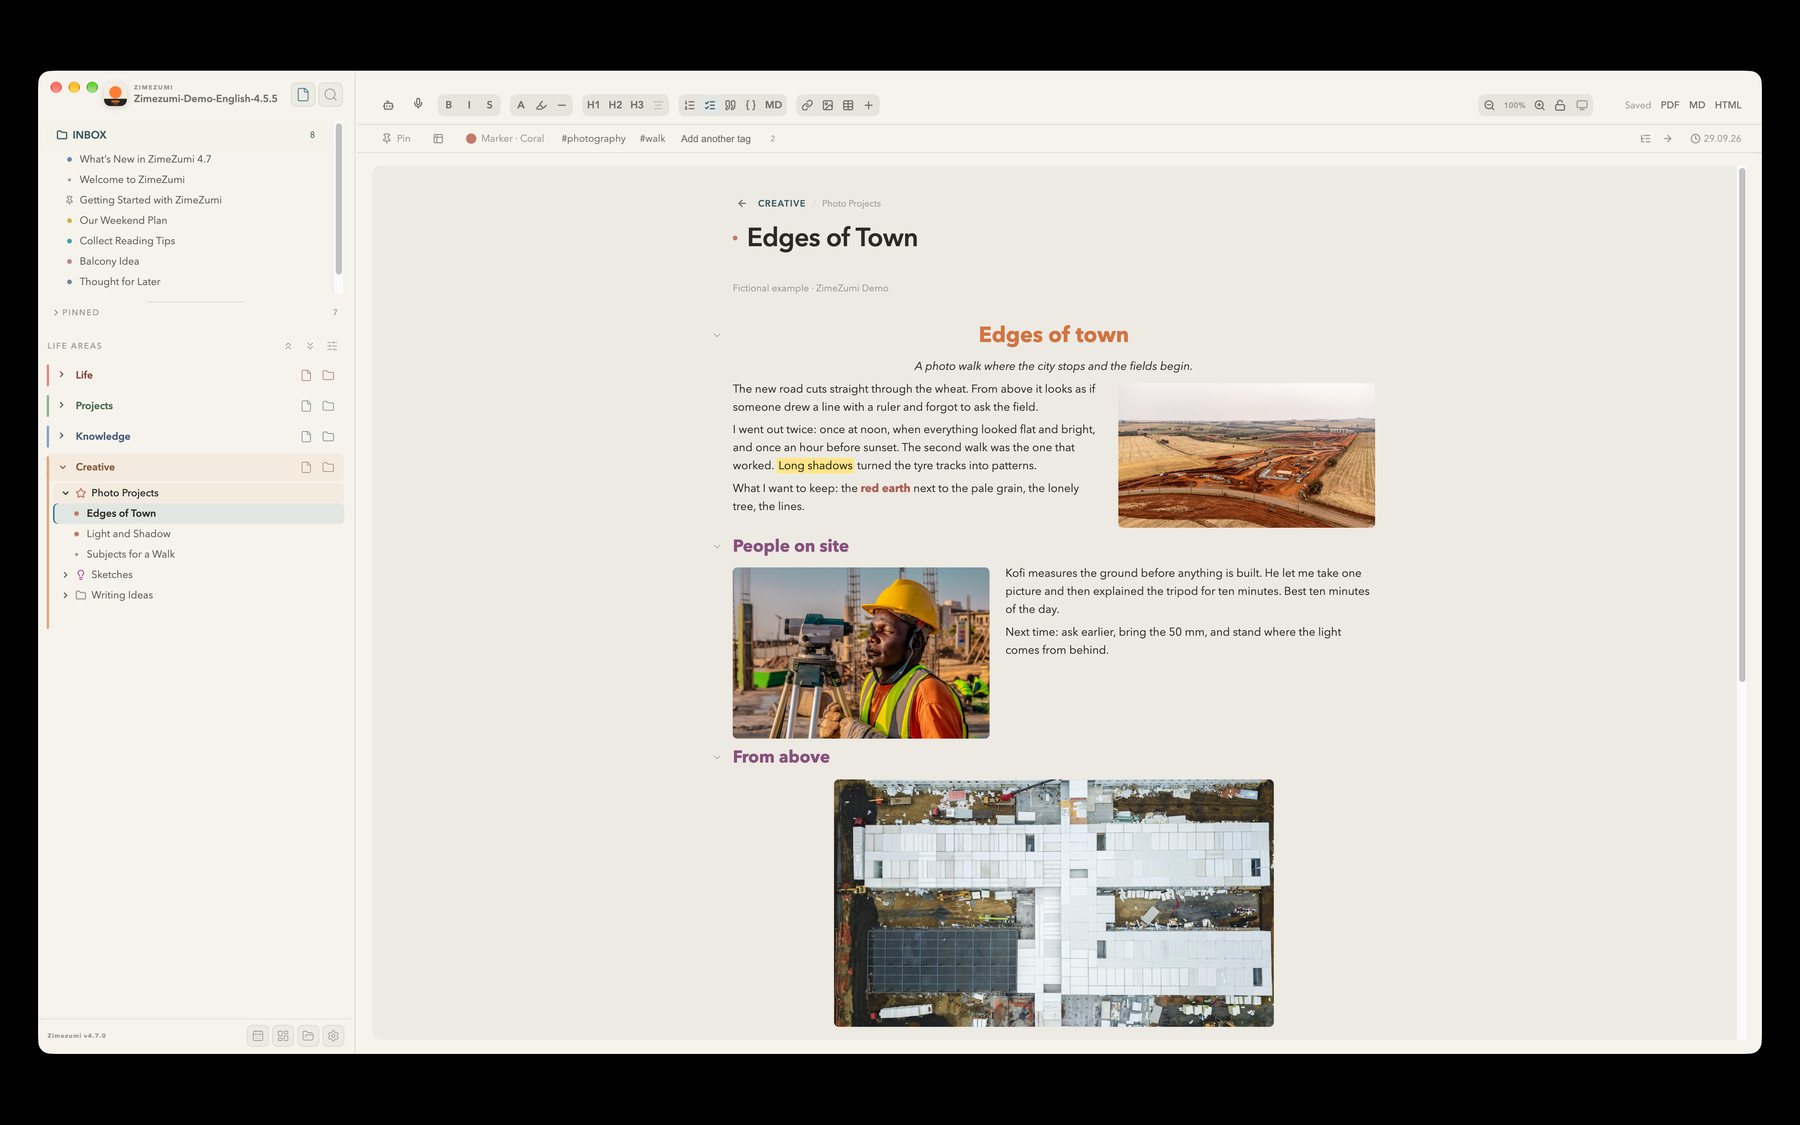The width and height of the screenshot is (1800, 1125).
Task: Open the calendar view at sidebar bottom
Action: [258, 1036]
